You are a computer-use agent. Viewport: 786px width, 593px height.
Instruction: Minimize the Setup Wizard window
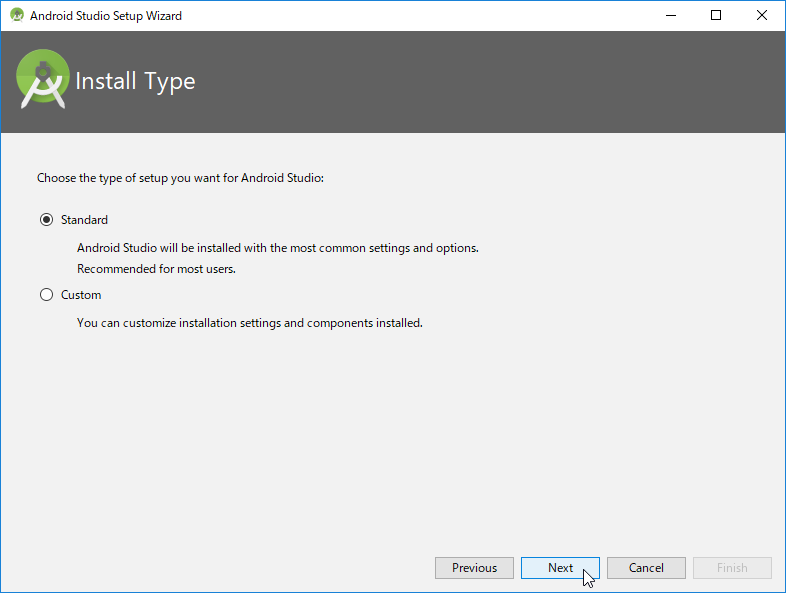(671, 16)
